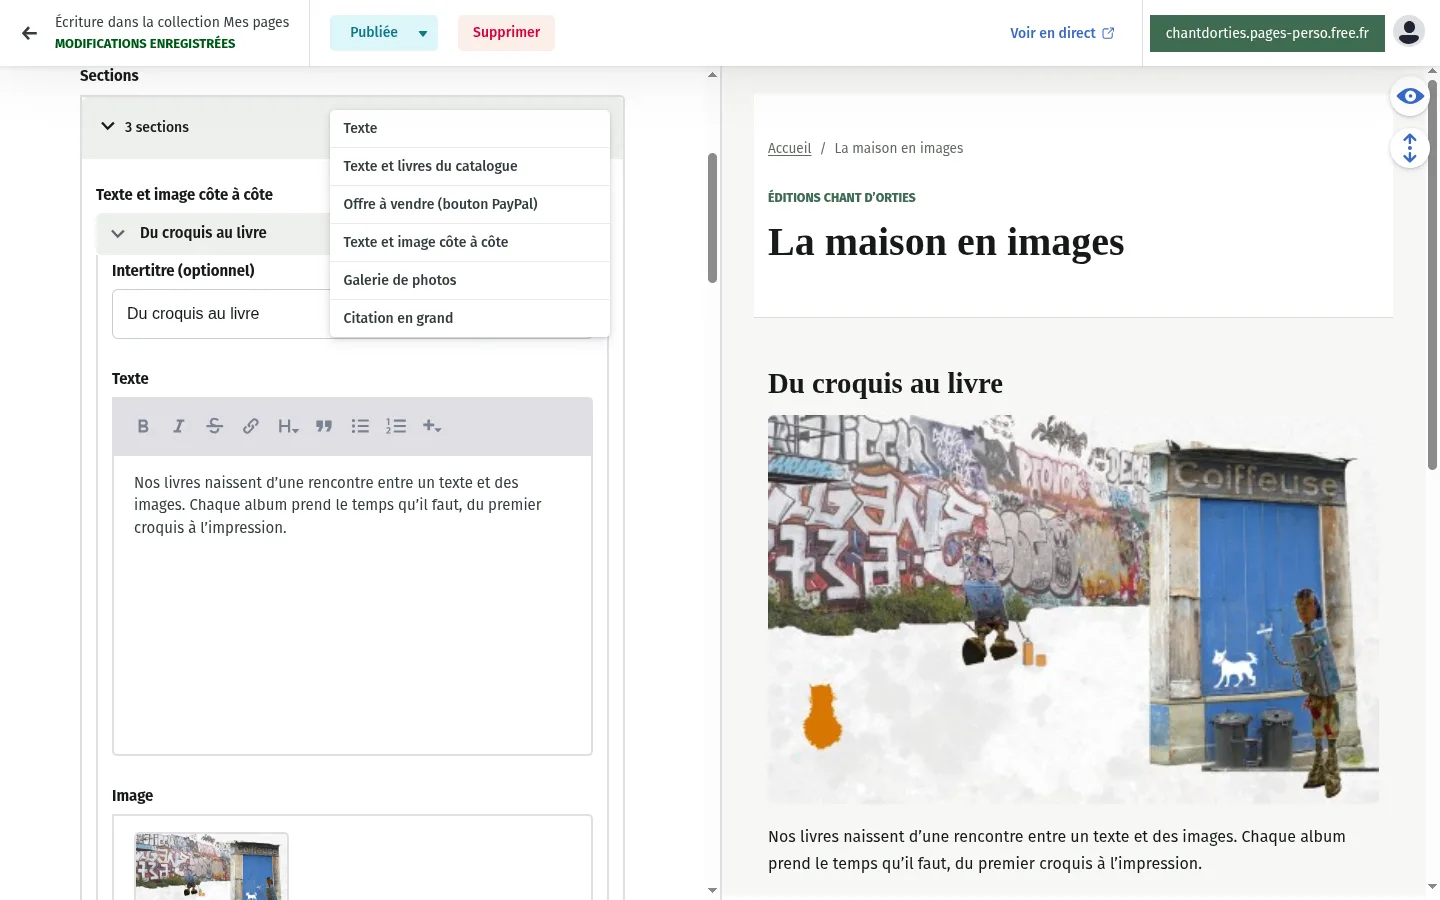Collapse the 3 sections list
Image resolution: width=1440 pixels, height=900 pixels.
tap(108, 127)
